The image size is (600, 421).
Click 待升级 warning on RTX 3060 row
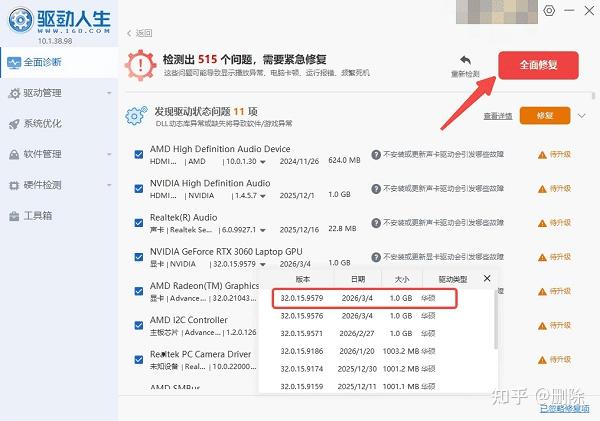click(x=554, y=257)
